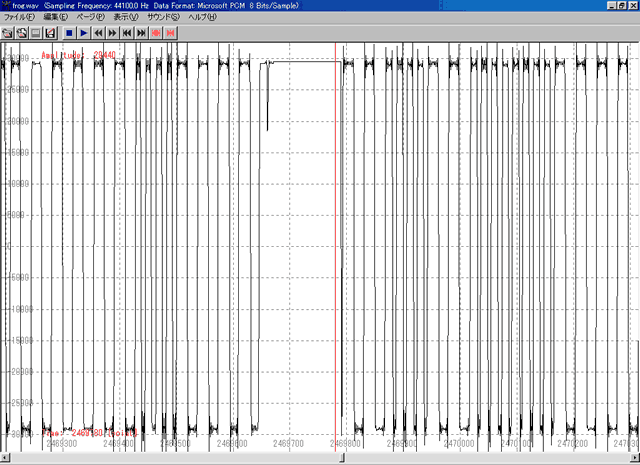The width and height of the screenshot is (640, 465).
Task: Open the 表示(V) menu
Action: 126,18
